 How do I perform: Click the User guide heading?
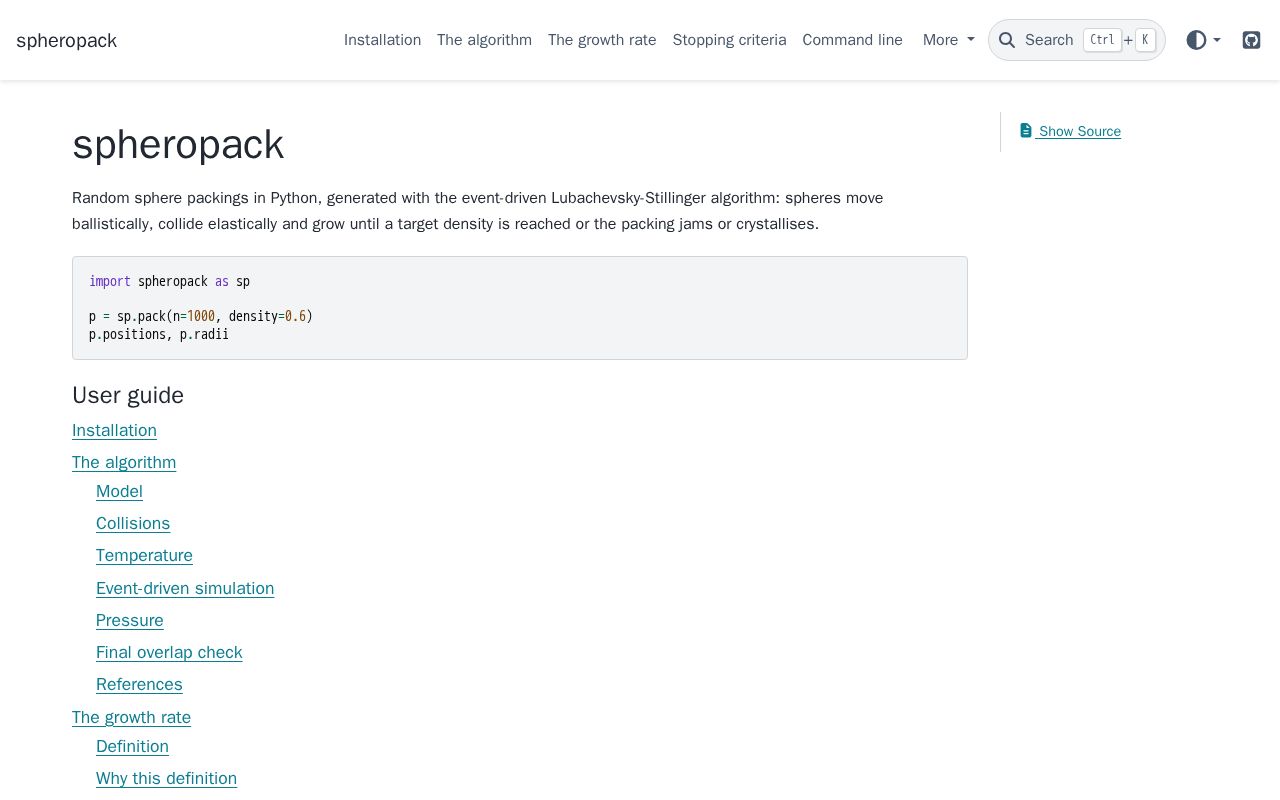click(x=128, y=395)
